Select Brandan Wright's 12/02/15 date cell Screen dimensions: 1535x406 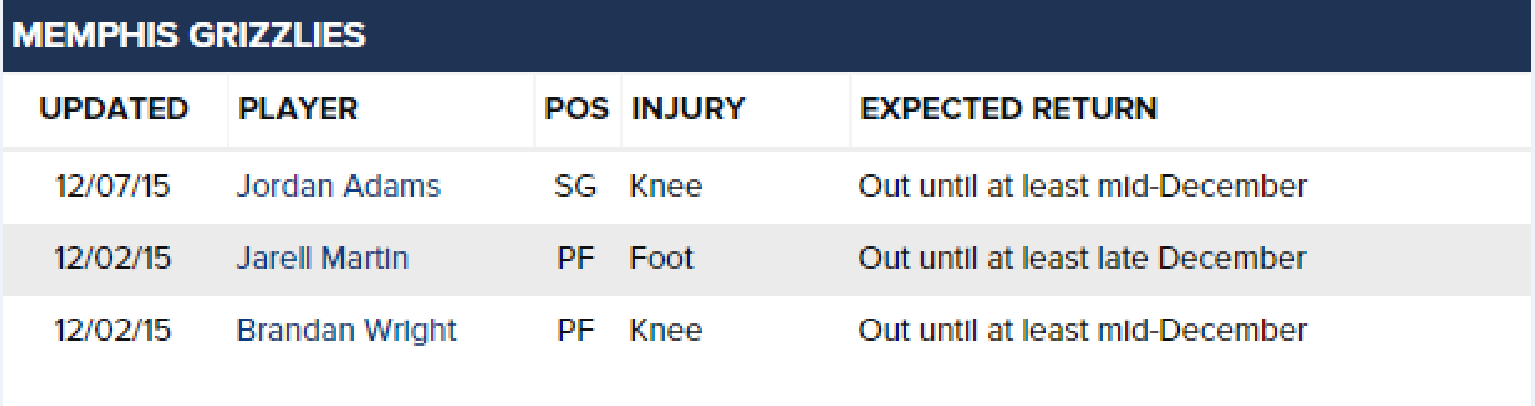(x=113, y=331)
